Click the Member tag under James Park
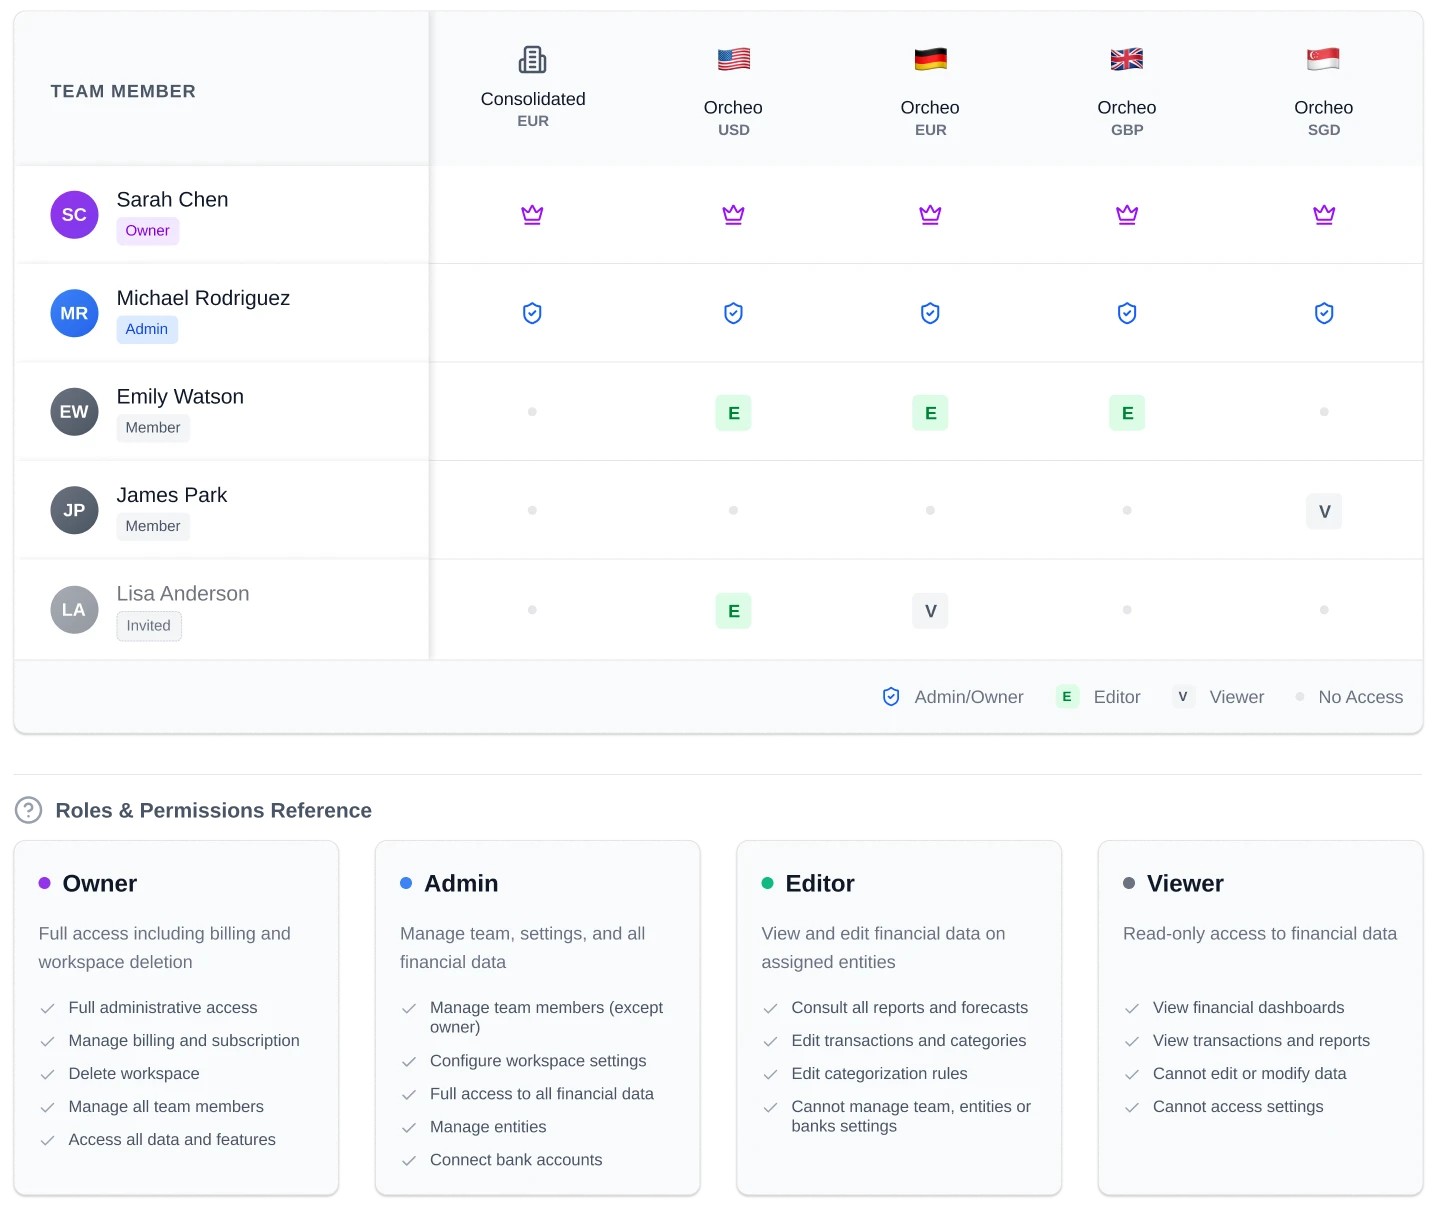 153,526
